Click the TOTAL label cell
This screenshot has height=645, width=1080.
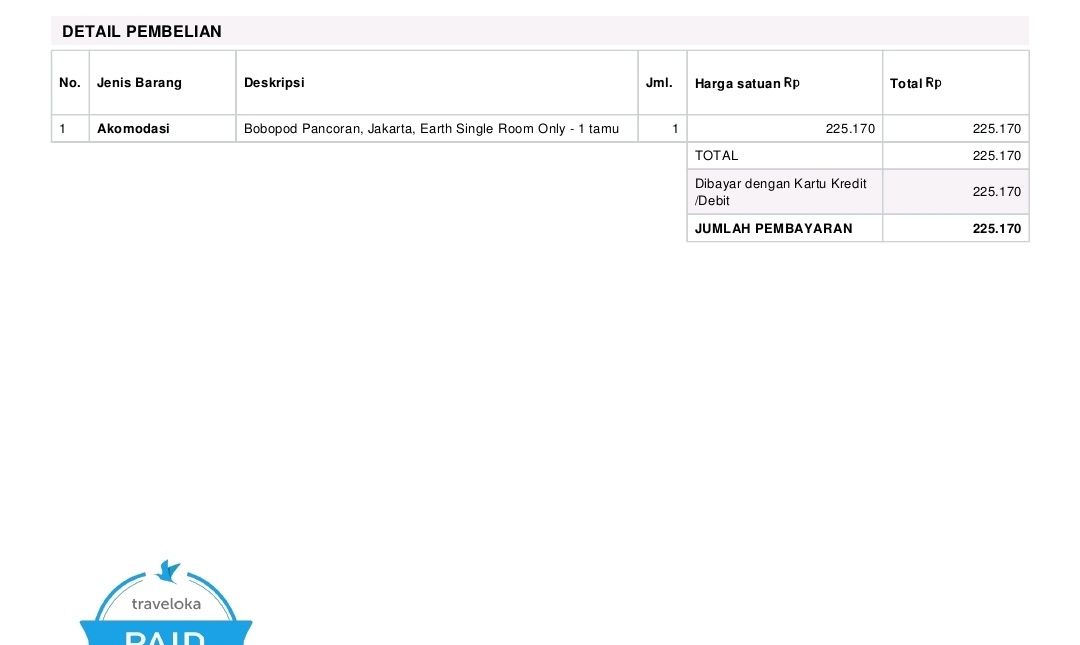pyautogui.click(x=785, y=156)
